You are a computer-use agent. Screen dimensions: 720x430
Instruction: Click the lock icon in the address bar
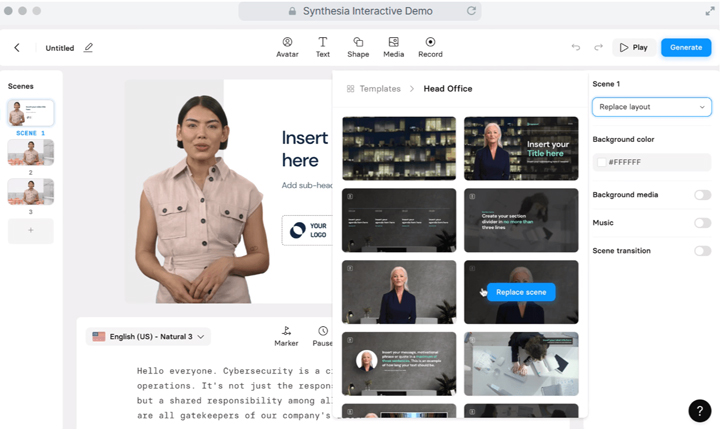point(292,11)
